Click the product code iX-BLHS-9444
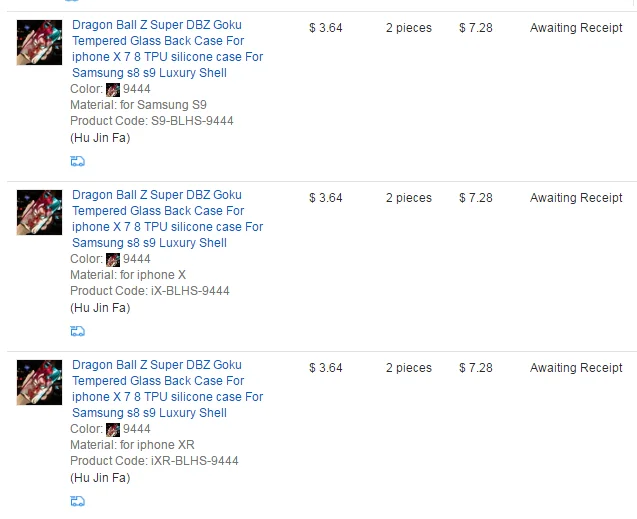The image size is (637, 519). pos(190,291)
